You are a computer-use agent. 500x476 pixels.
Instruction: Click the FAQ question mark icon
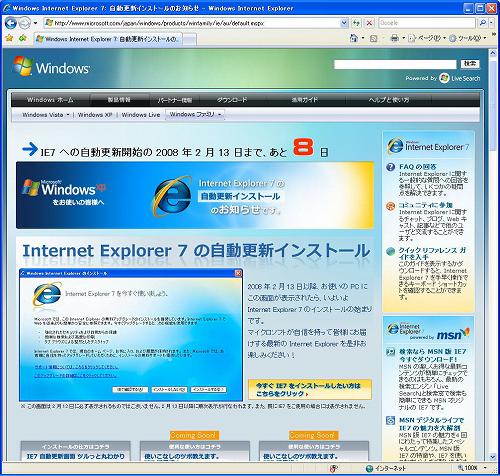pyautogui.click(x=390, y=167)
